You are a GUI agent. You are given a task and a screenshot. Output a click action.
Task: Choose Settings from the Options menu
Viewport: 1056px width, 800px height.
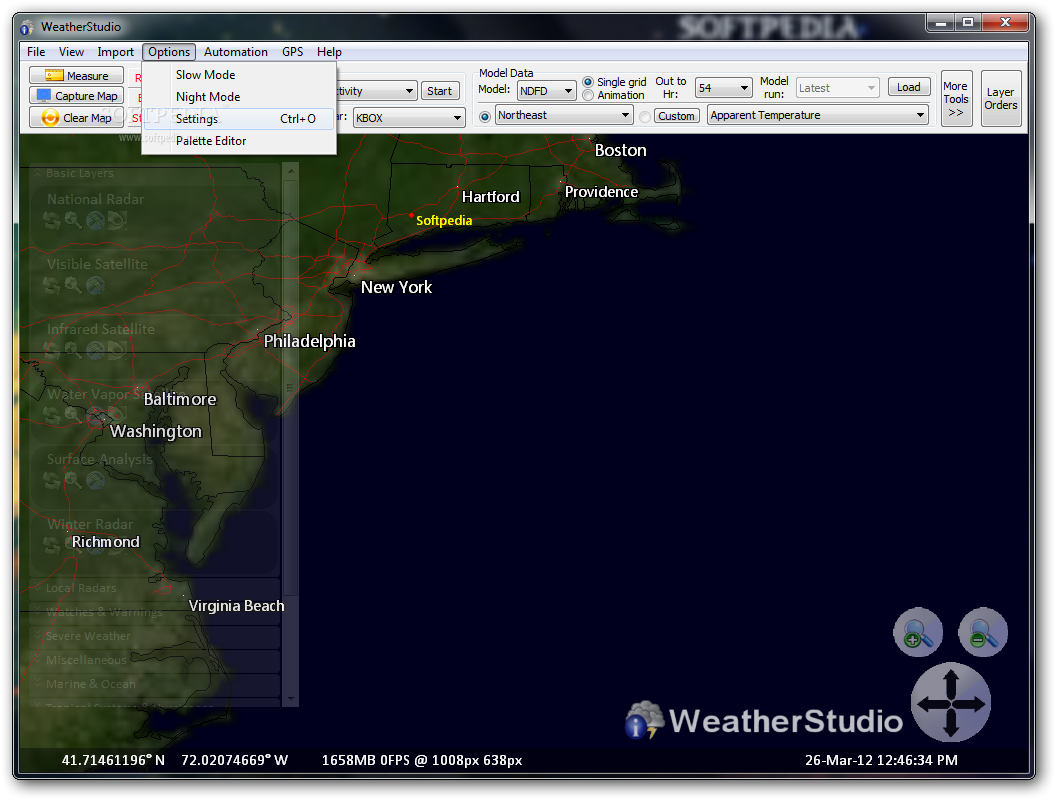(x=238, y=119)
